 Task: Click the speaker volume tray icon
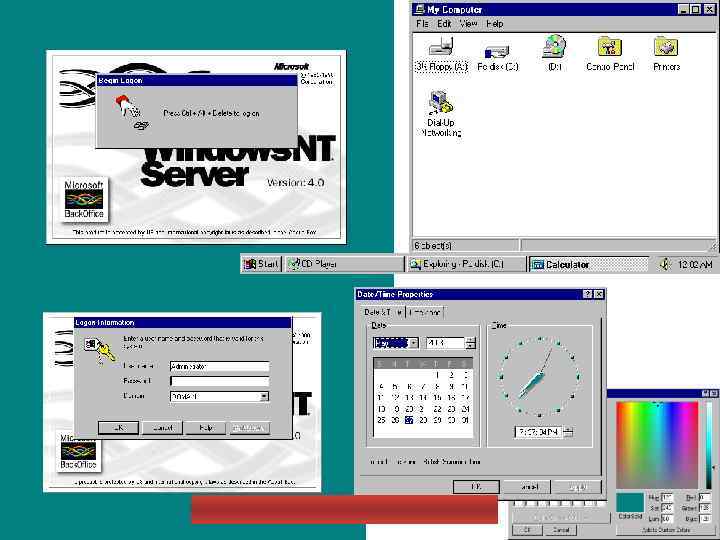pos(664,264)
